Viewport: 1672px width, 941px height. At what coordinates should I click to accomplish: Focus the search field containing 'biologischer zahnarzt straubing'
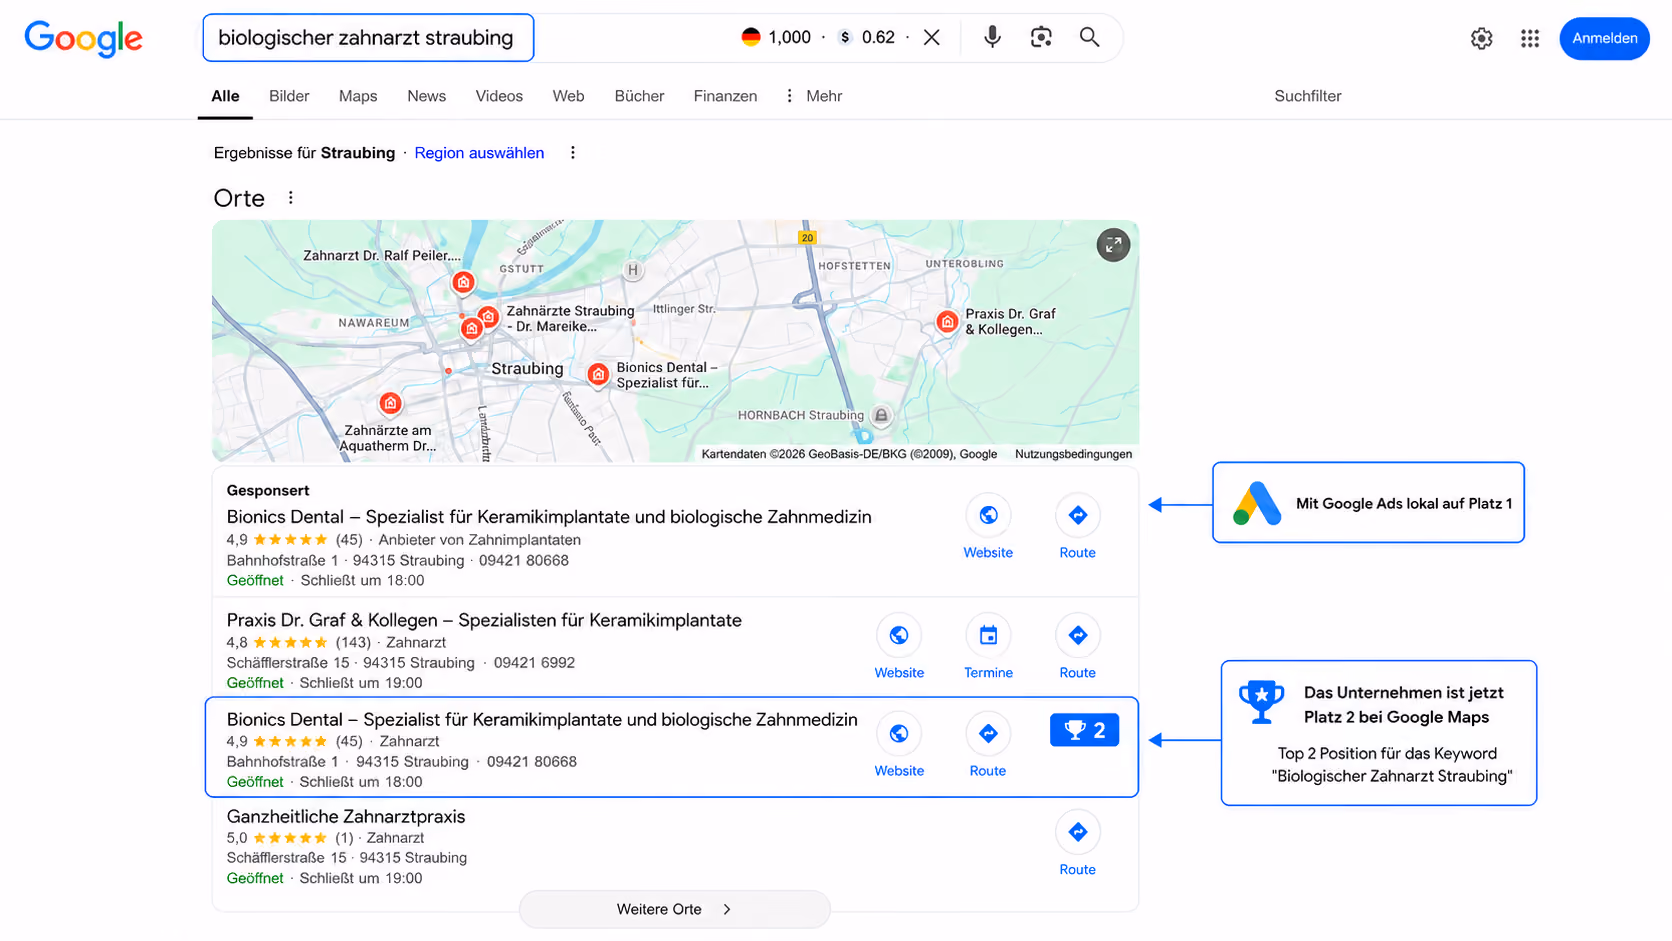(x=368, y=38)
